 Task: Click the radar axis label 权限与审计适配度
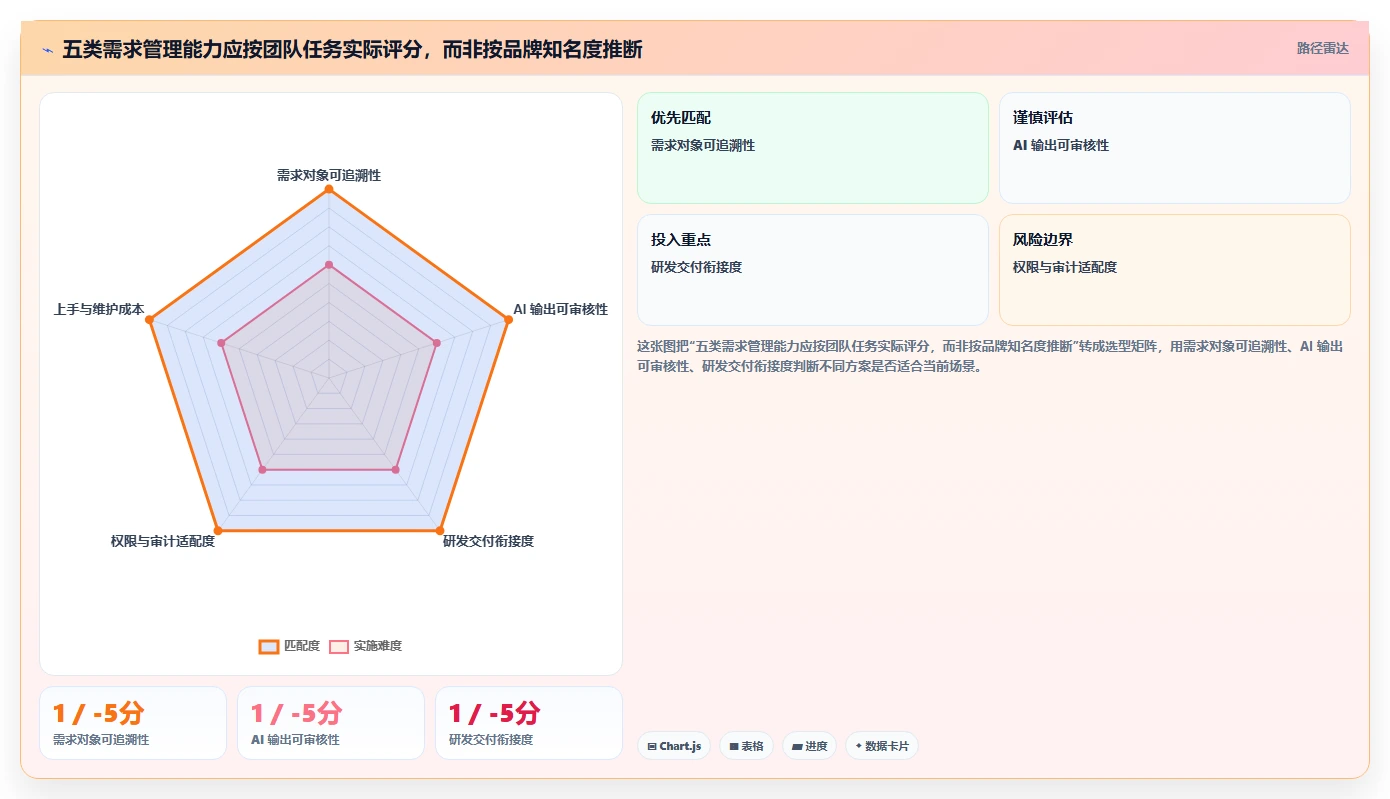(x=163, y=541)
